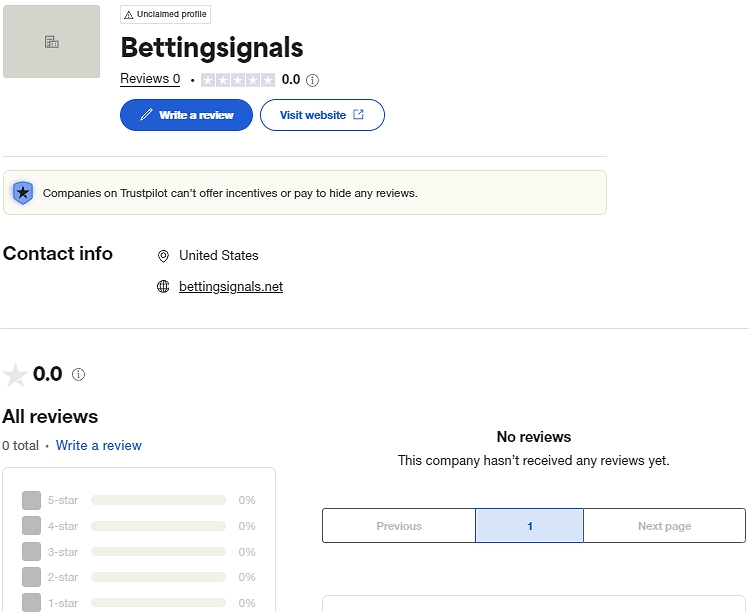Click the Reviews 0 link under the title
Image resolution: width=749 pixels, height=612 pixels.
[150, 79]
